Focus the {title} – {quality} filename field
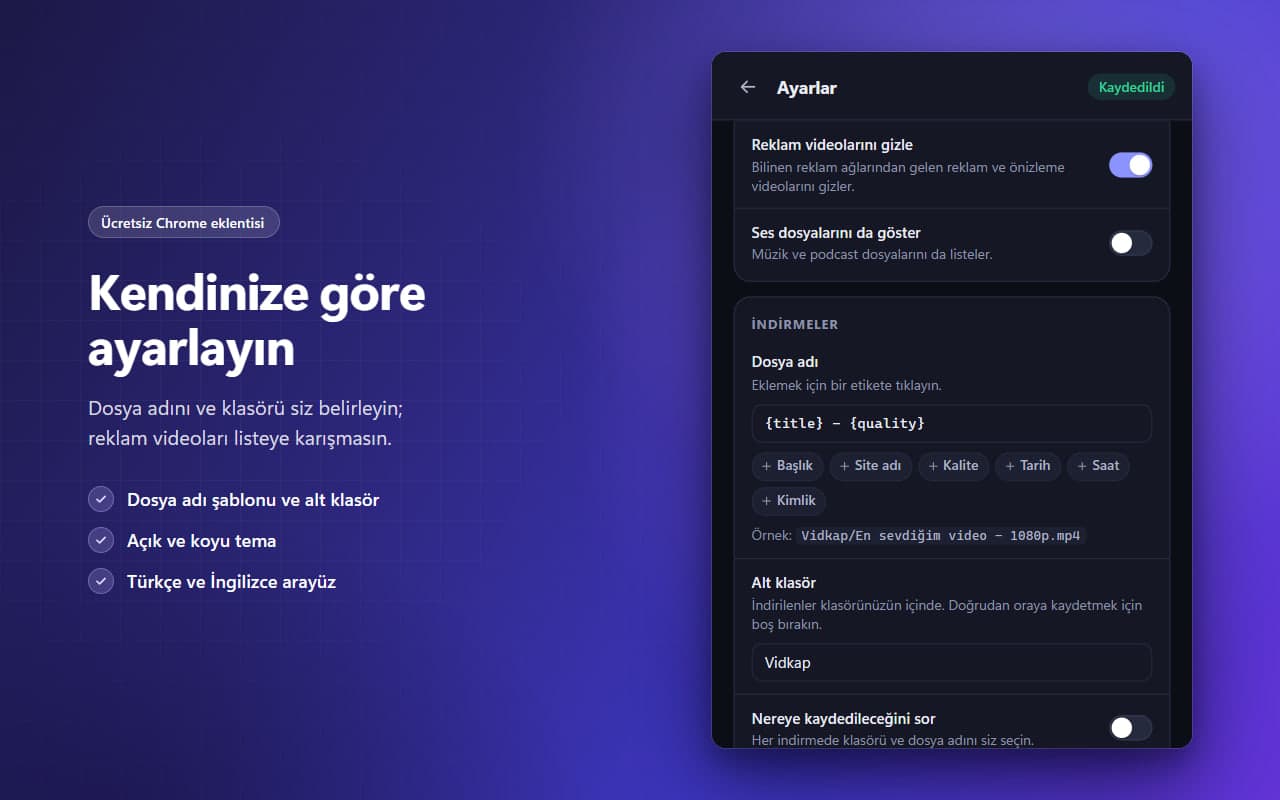The image size is (1280, 800). pos(952,424)
